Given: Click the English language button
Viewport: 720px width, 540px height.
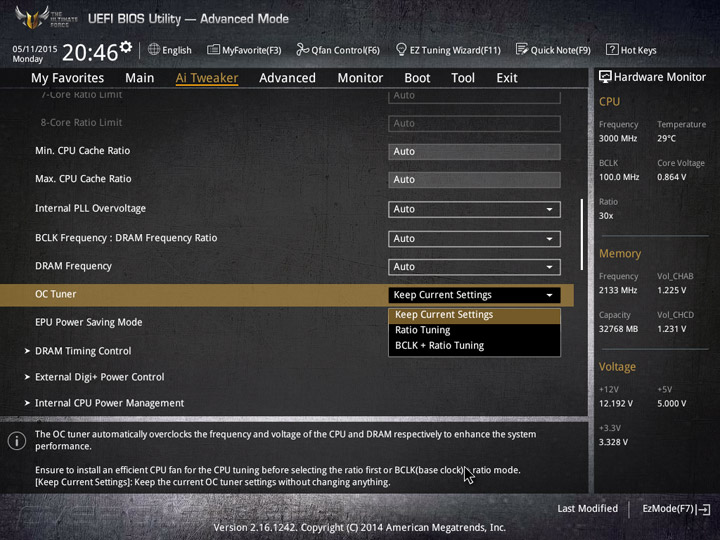Looking at the screenshot, I should click(x=169, y=50).
